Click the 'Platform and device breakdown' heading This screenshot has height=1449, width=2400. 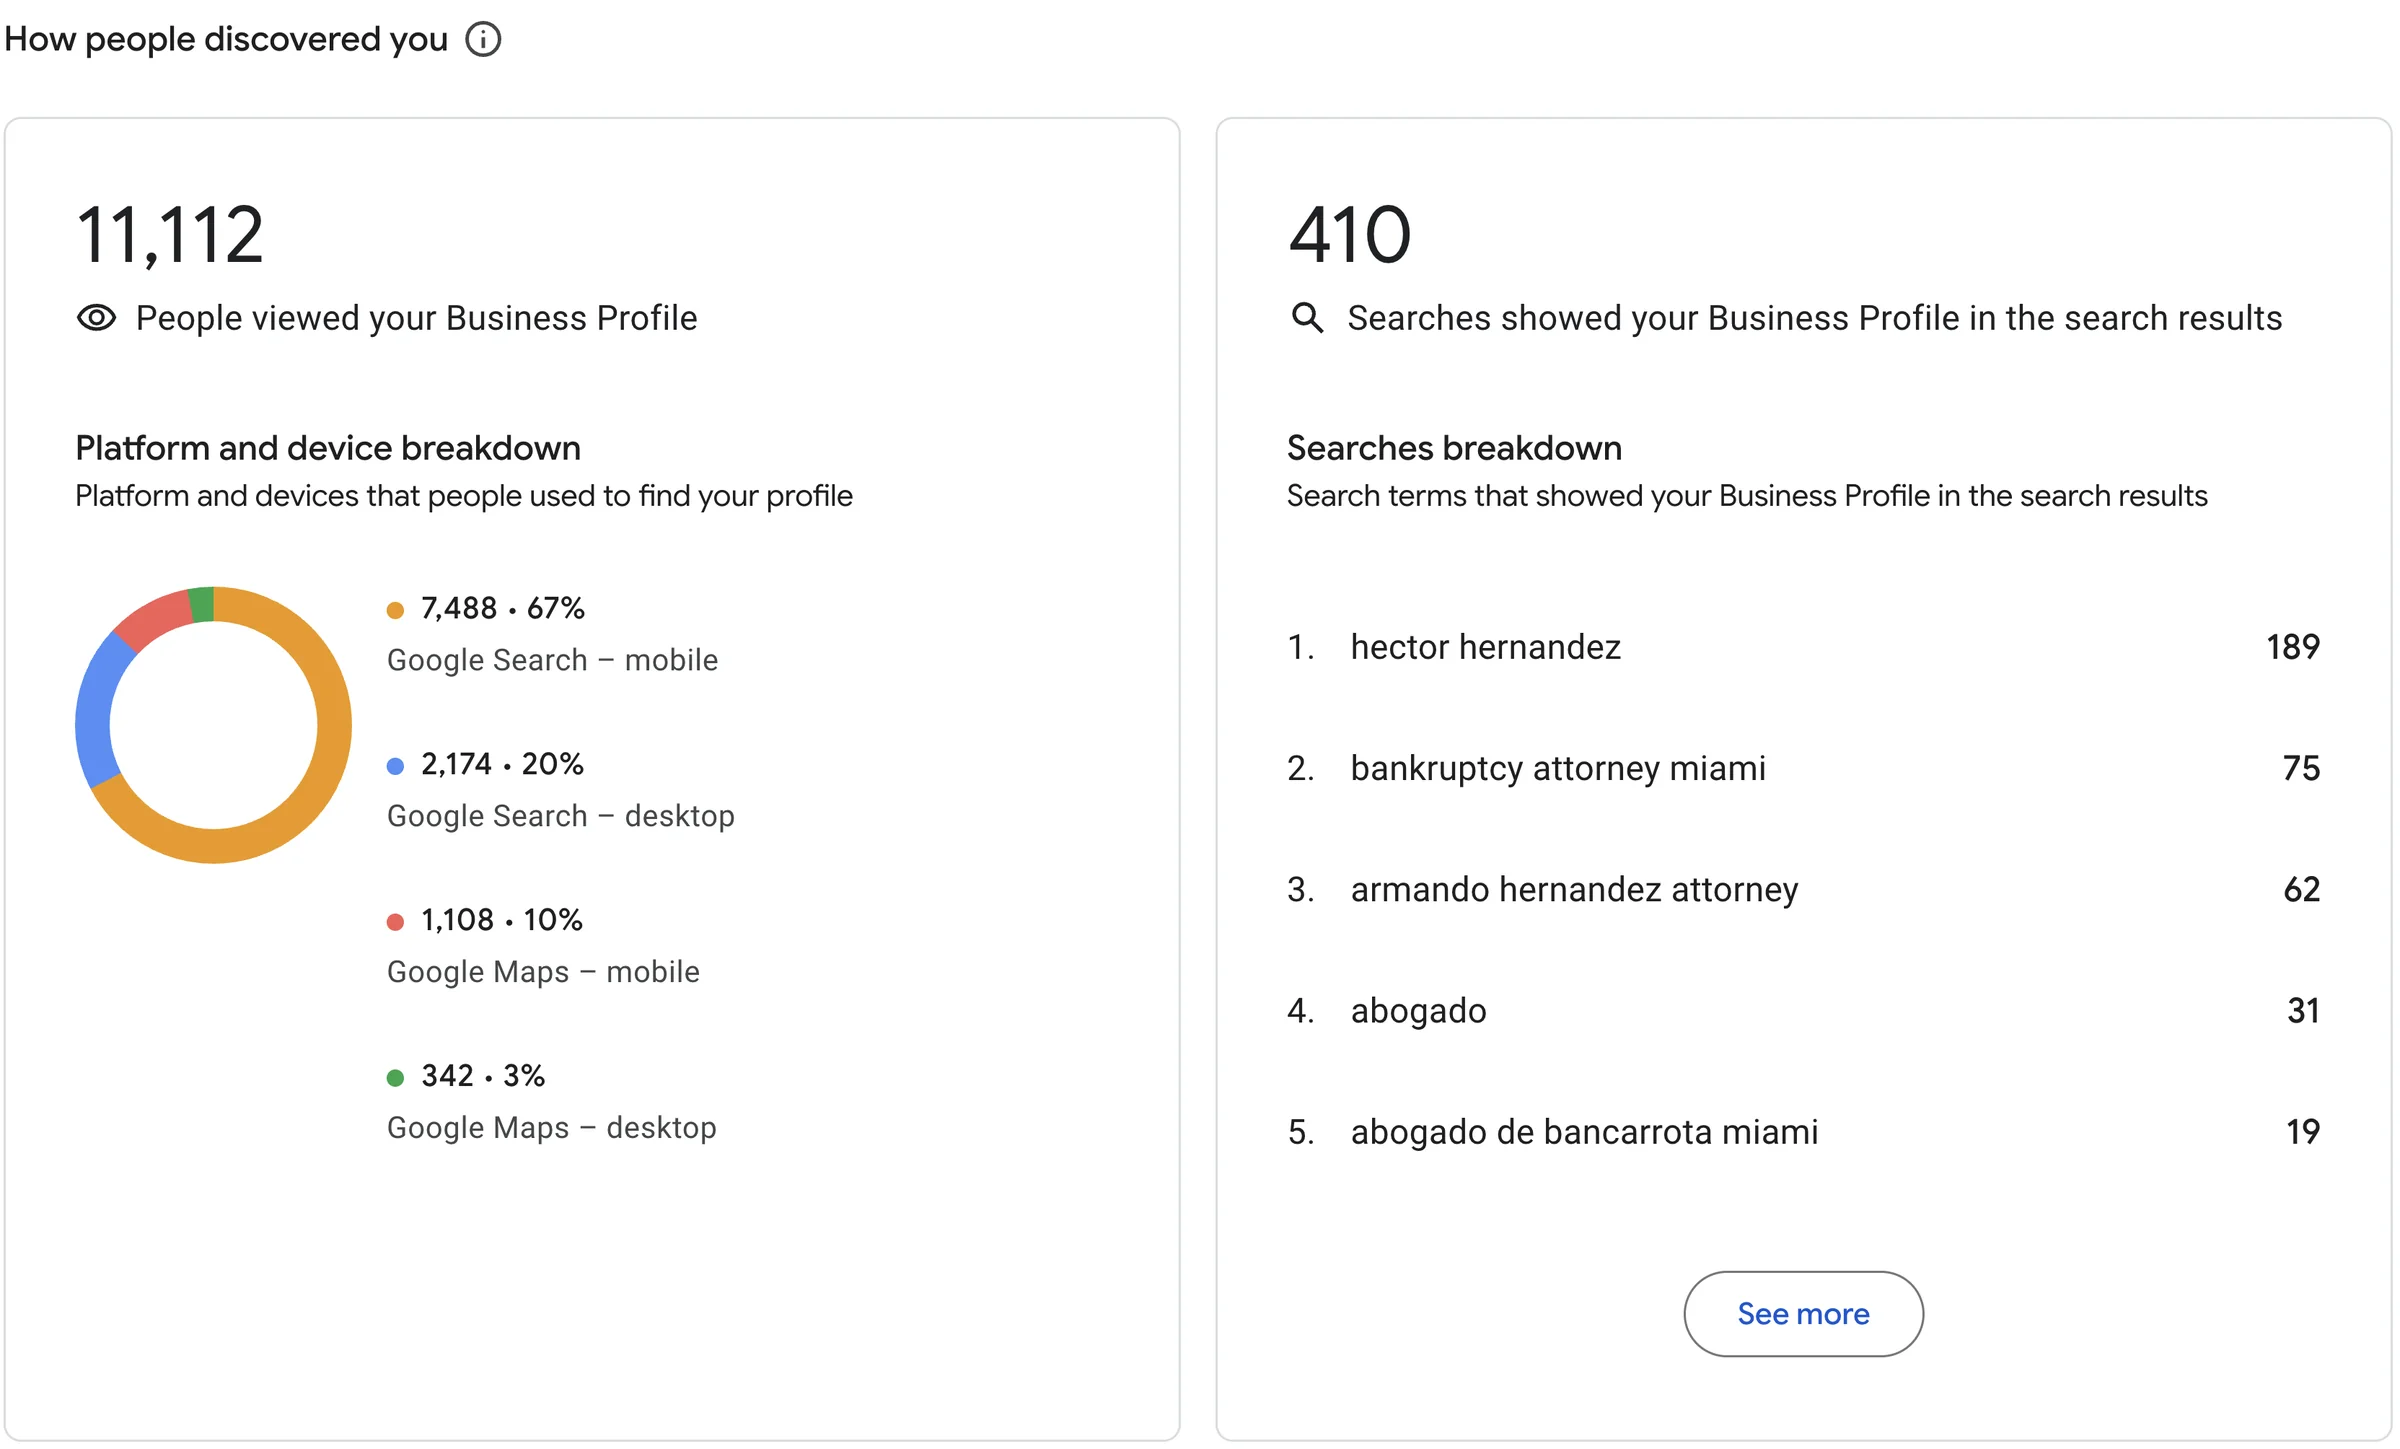(x=328, y=448)
